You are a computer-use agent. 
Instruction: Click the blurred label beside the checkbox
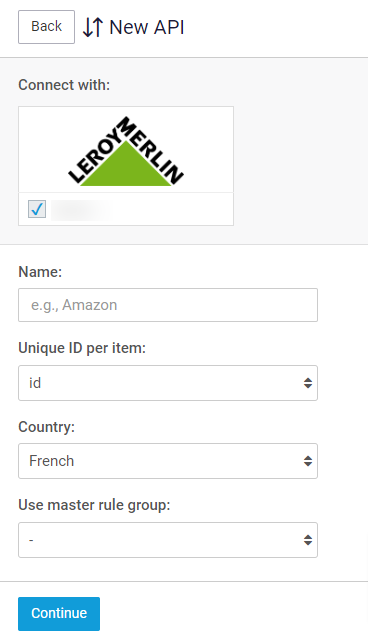click(81, 209)
